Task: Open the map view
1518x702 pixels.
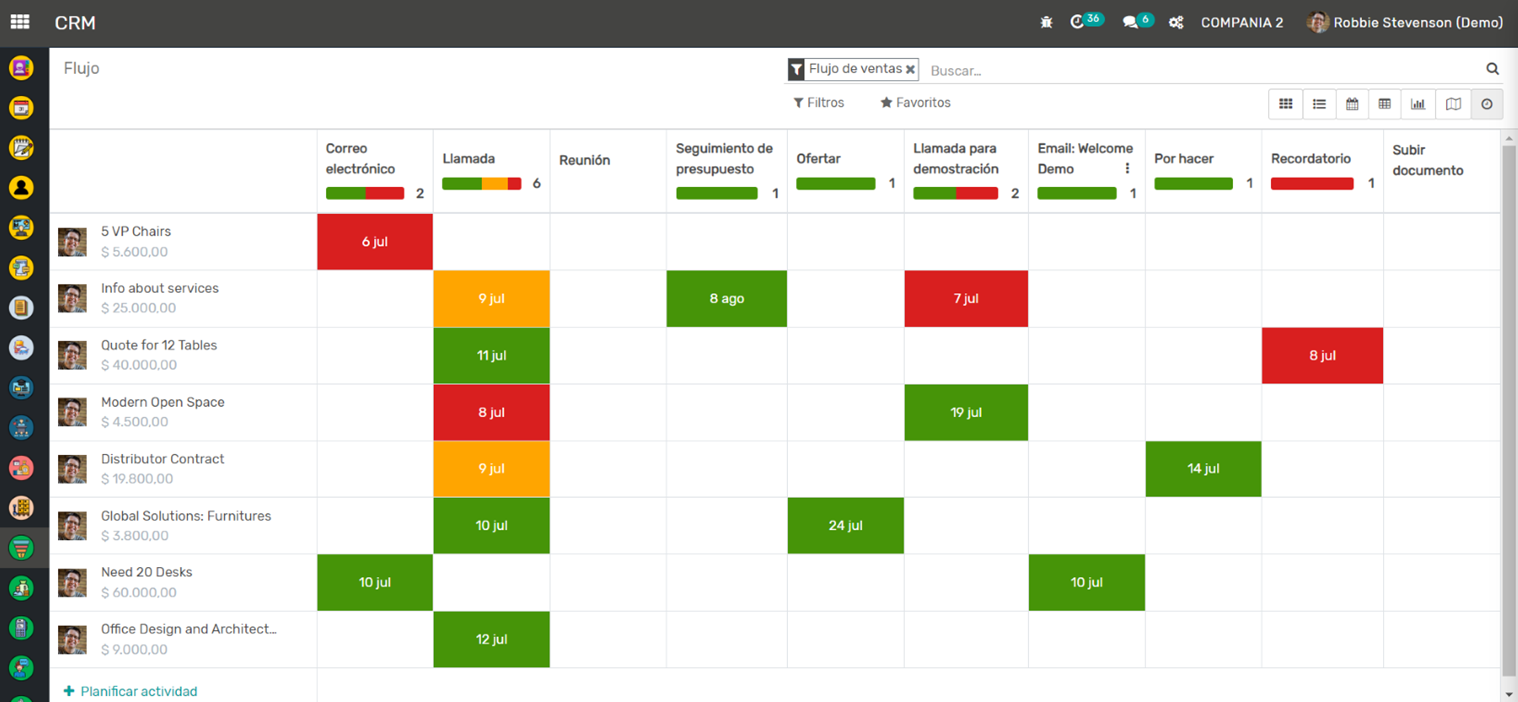Action: (1453, 104)
